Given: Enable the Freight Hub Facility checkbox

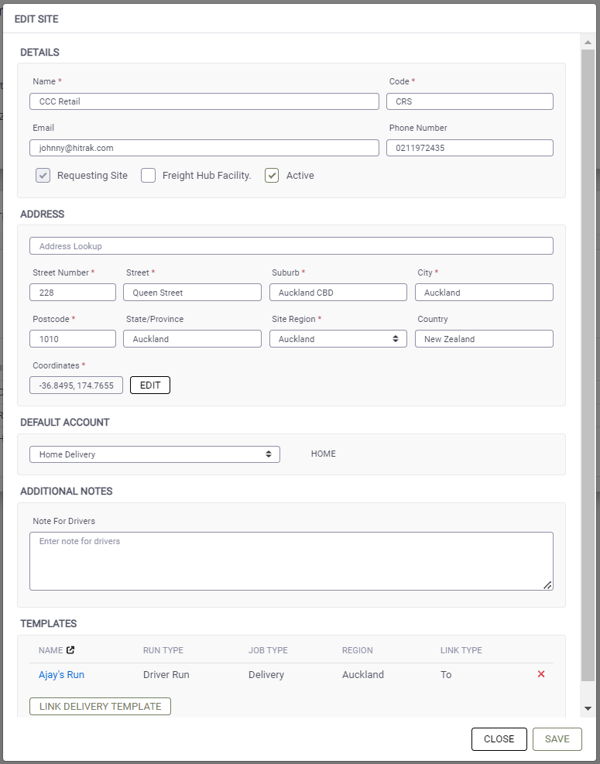Looking at the screenshot, I should tap(148, 175).
